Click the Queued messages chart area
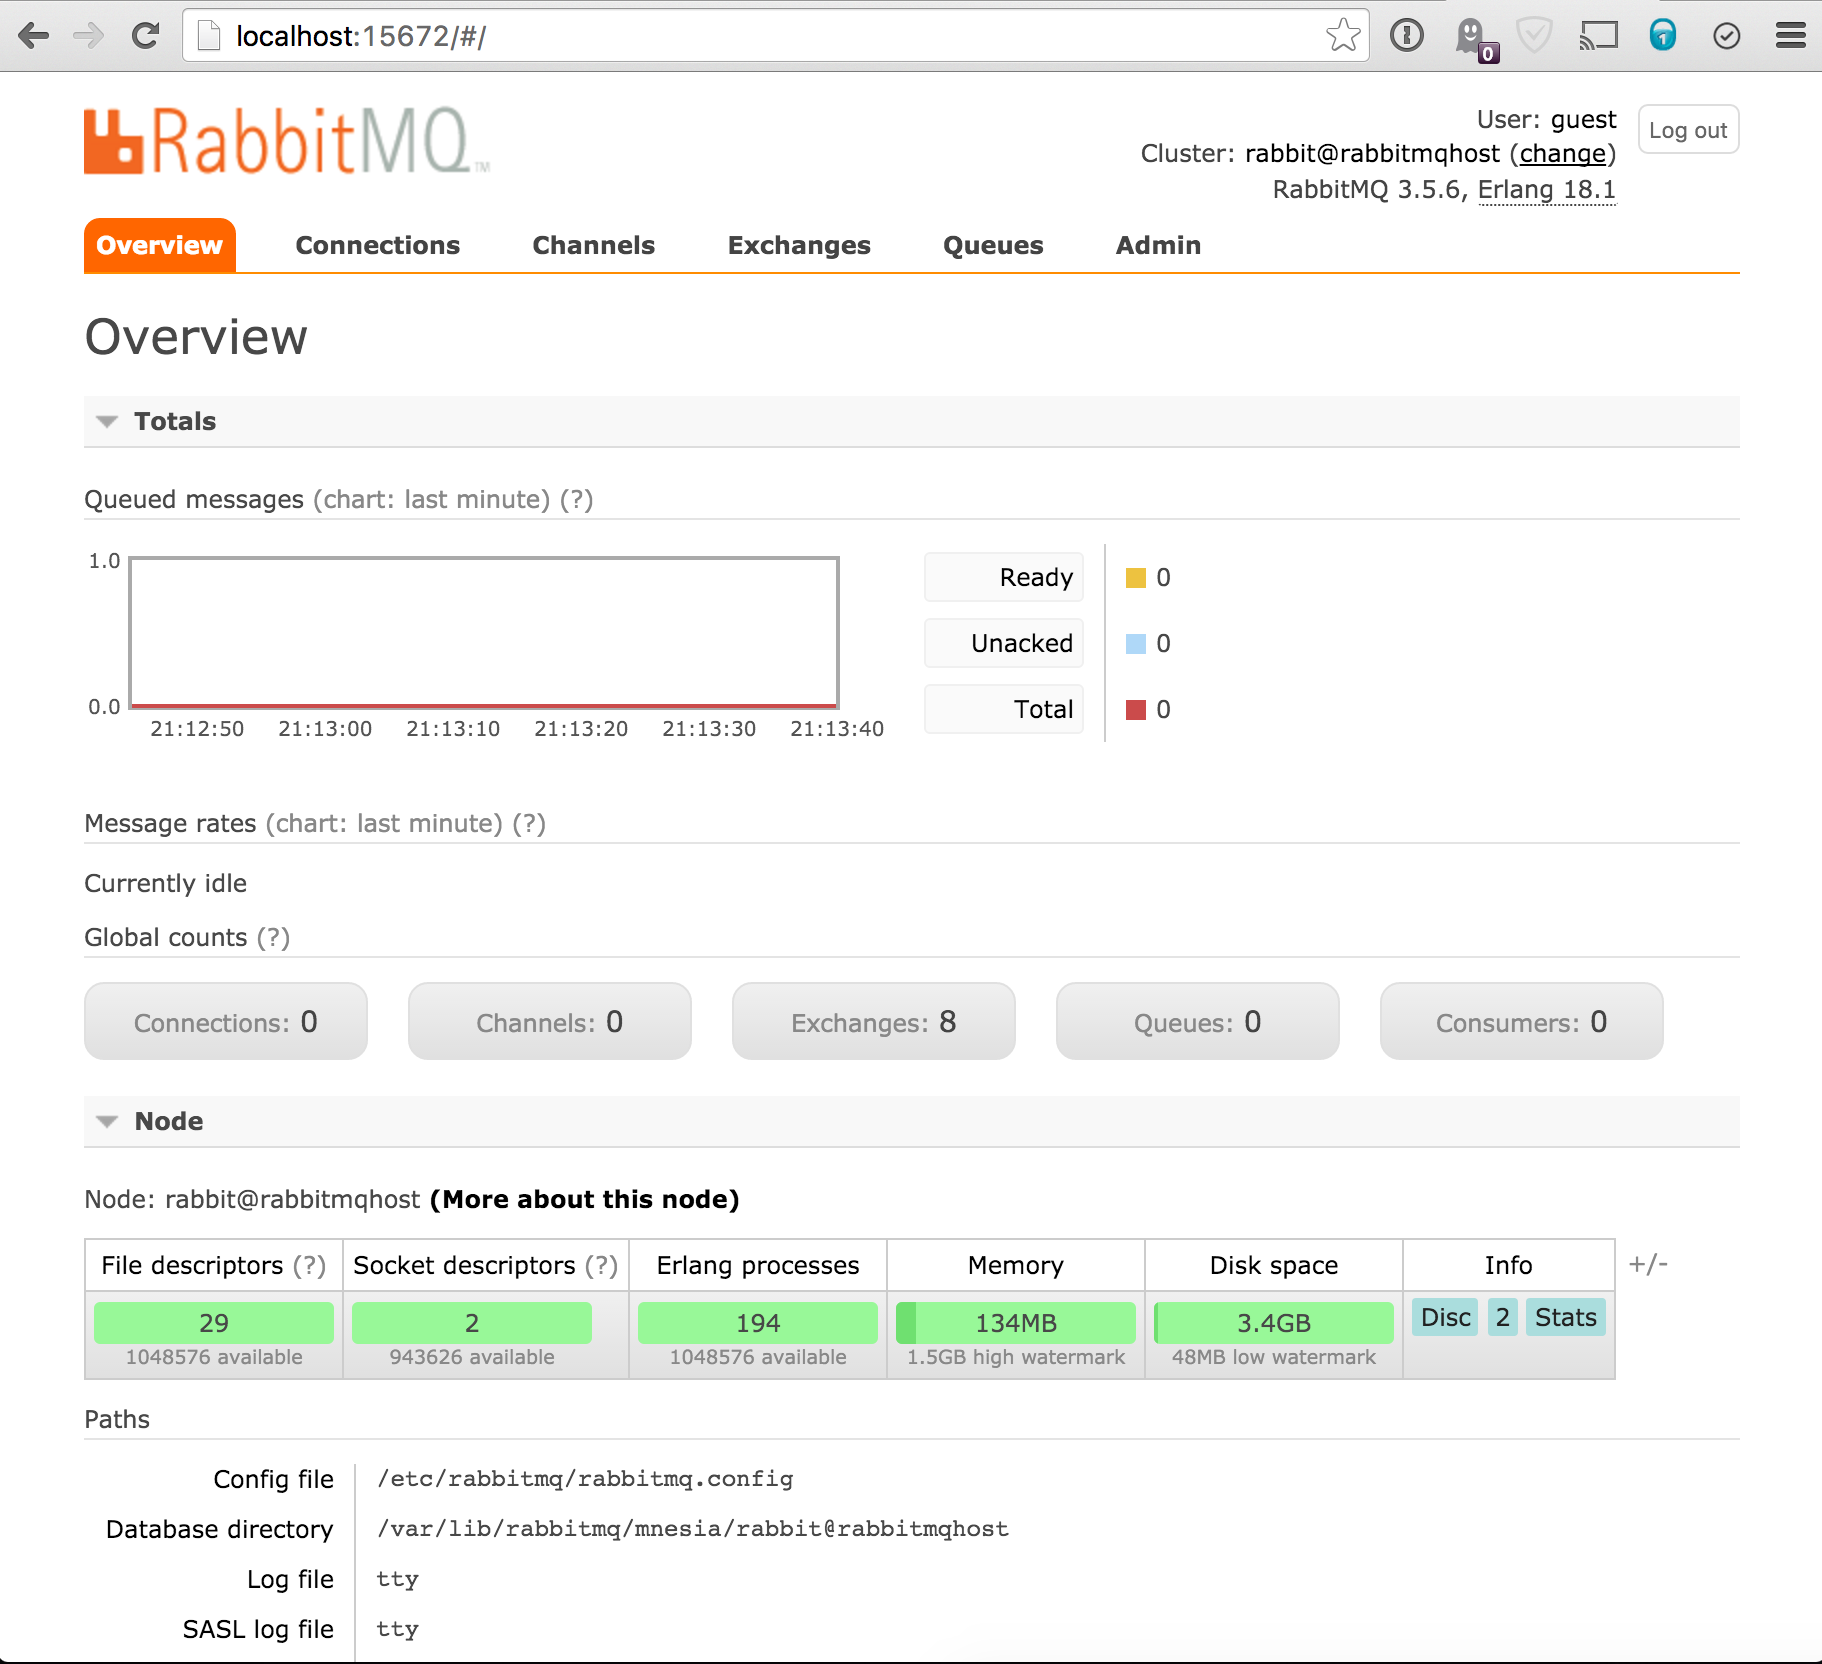Screen dimensions: 1822x1664 484,632
